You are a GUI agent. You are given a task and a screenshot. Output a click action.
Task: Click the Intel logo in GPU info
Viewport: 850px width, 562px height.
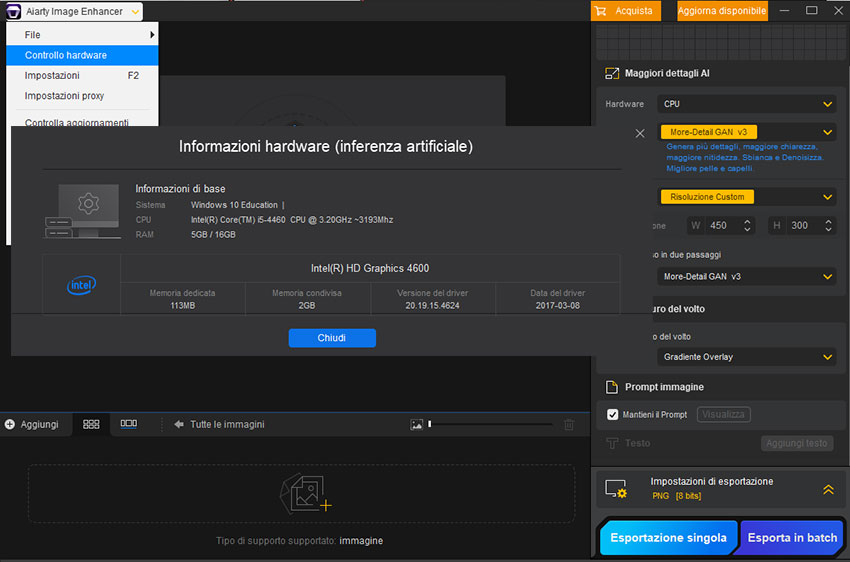tap(81, 285)
